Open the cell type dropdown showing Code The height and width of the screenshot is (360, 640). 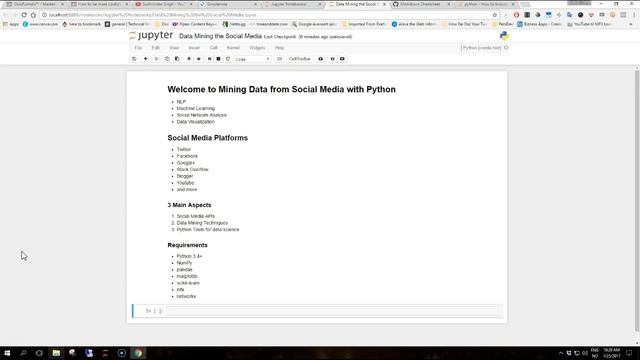tap(252, 59)
